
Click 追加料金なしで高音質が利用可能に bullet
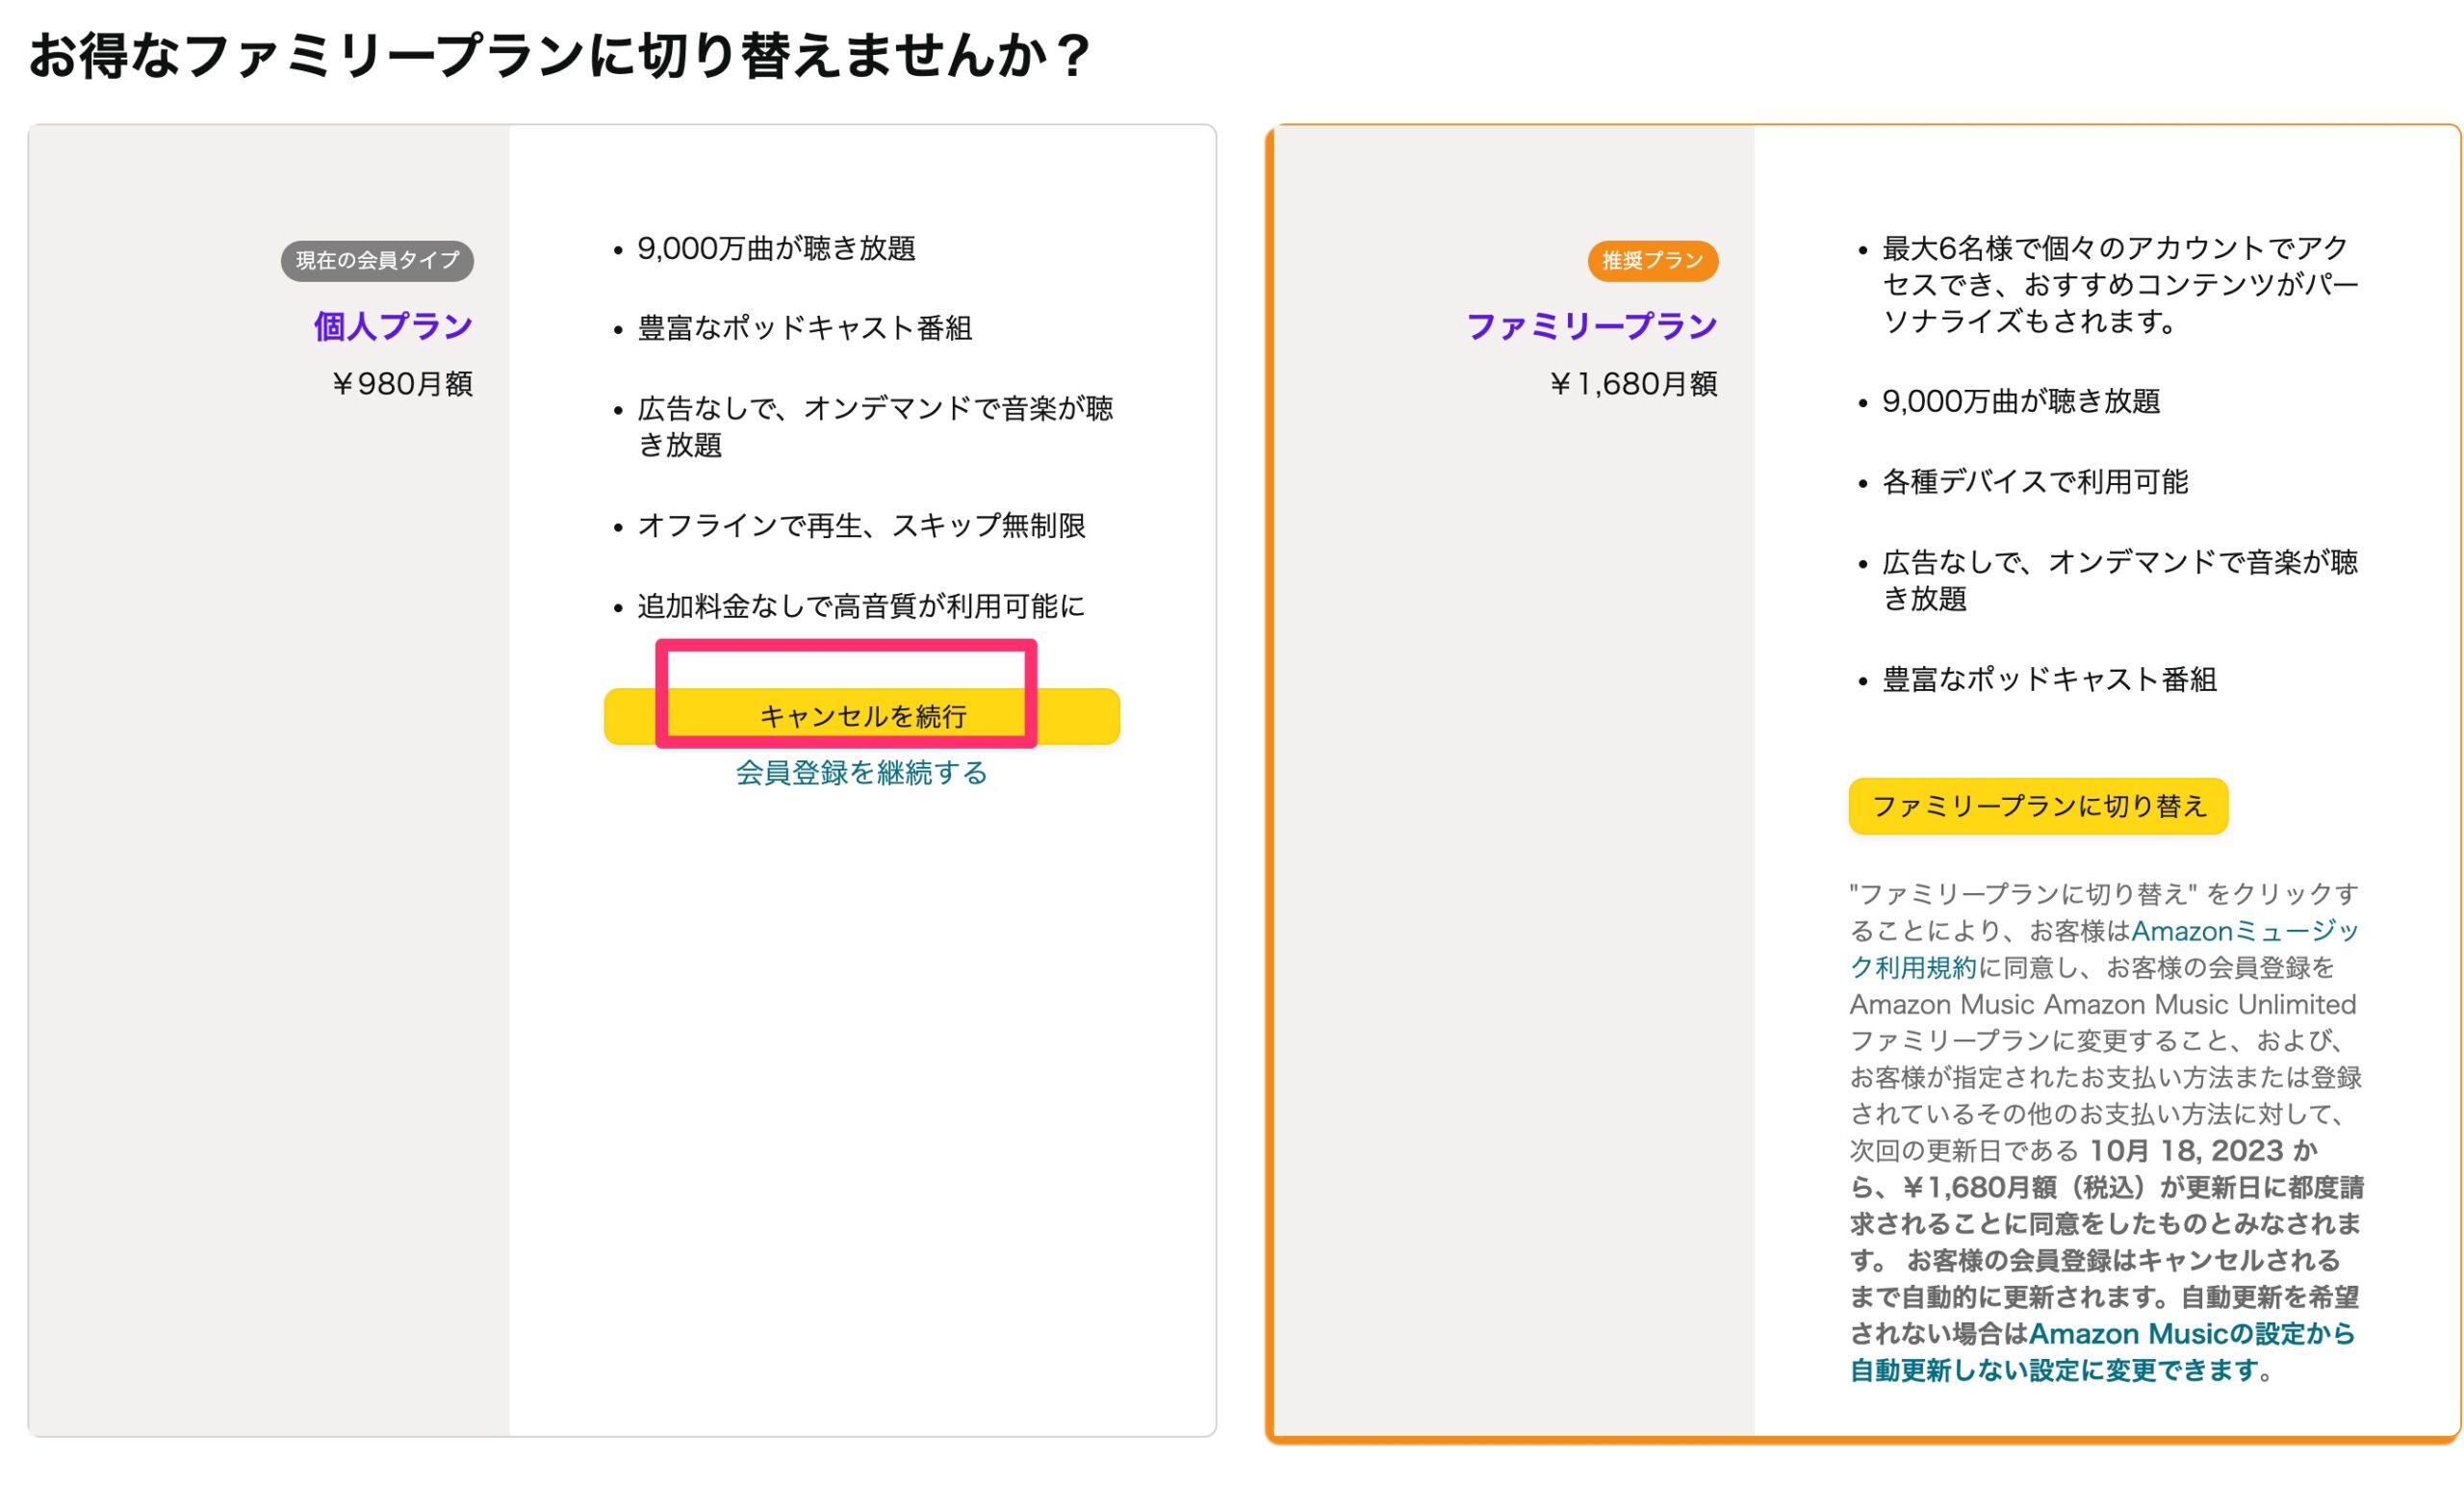(x=860, y=607)
